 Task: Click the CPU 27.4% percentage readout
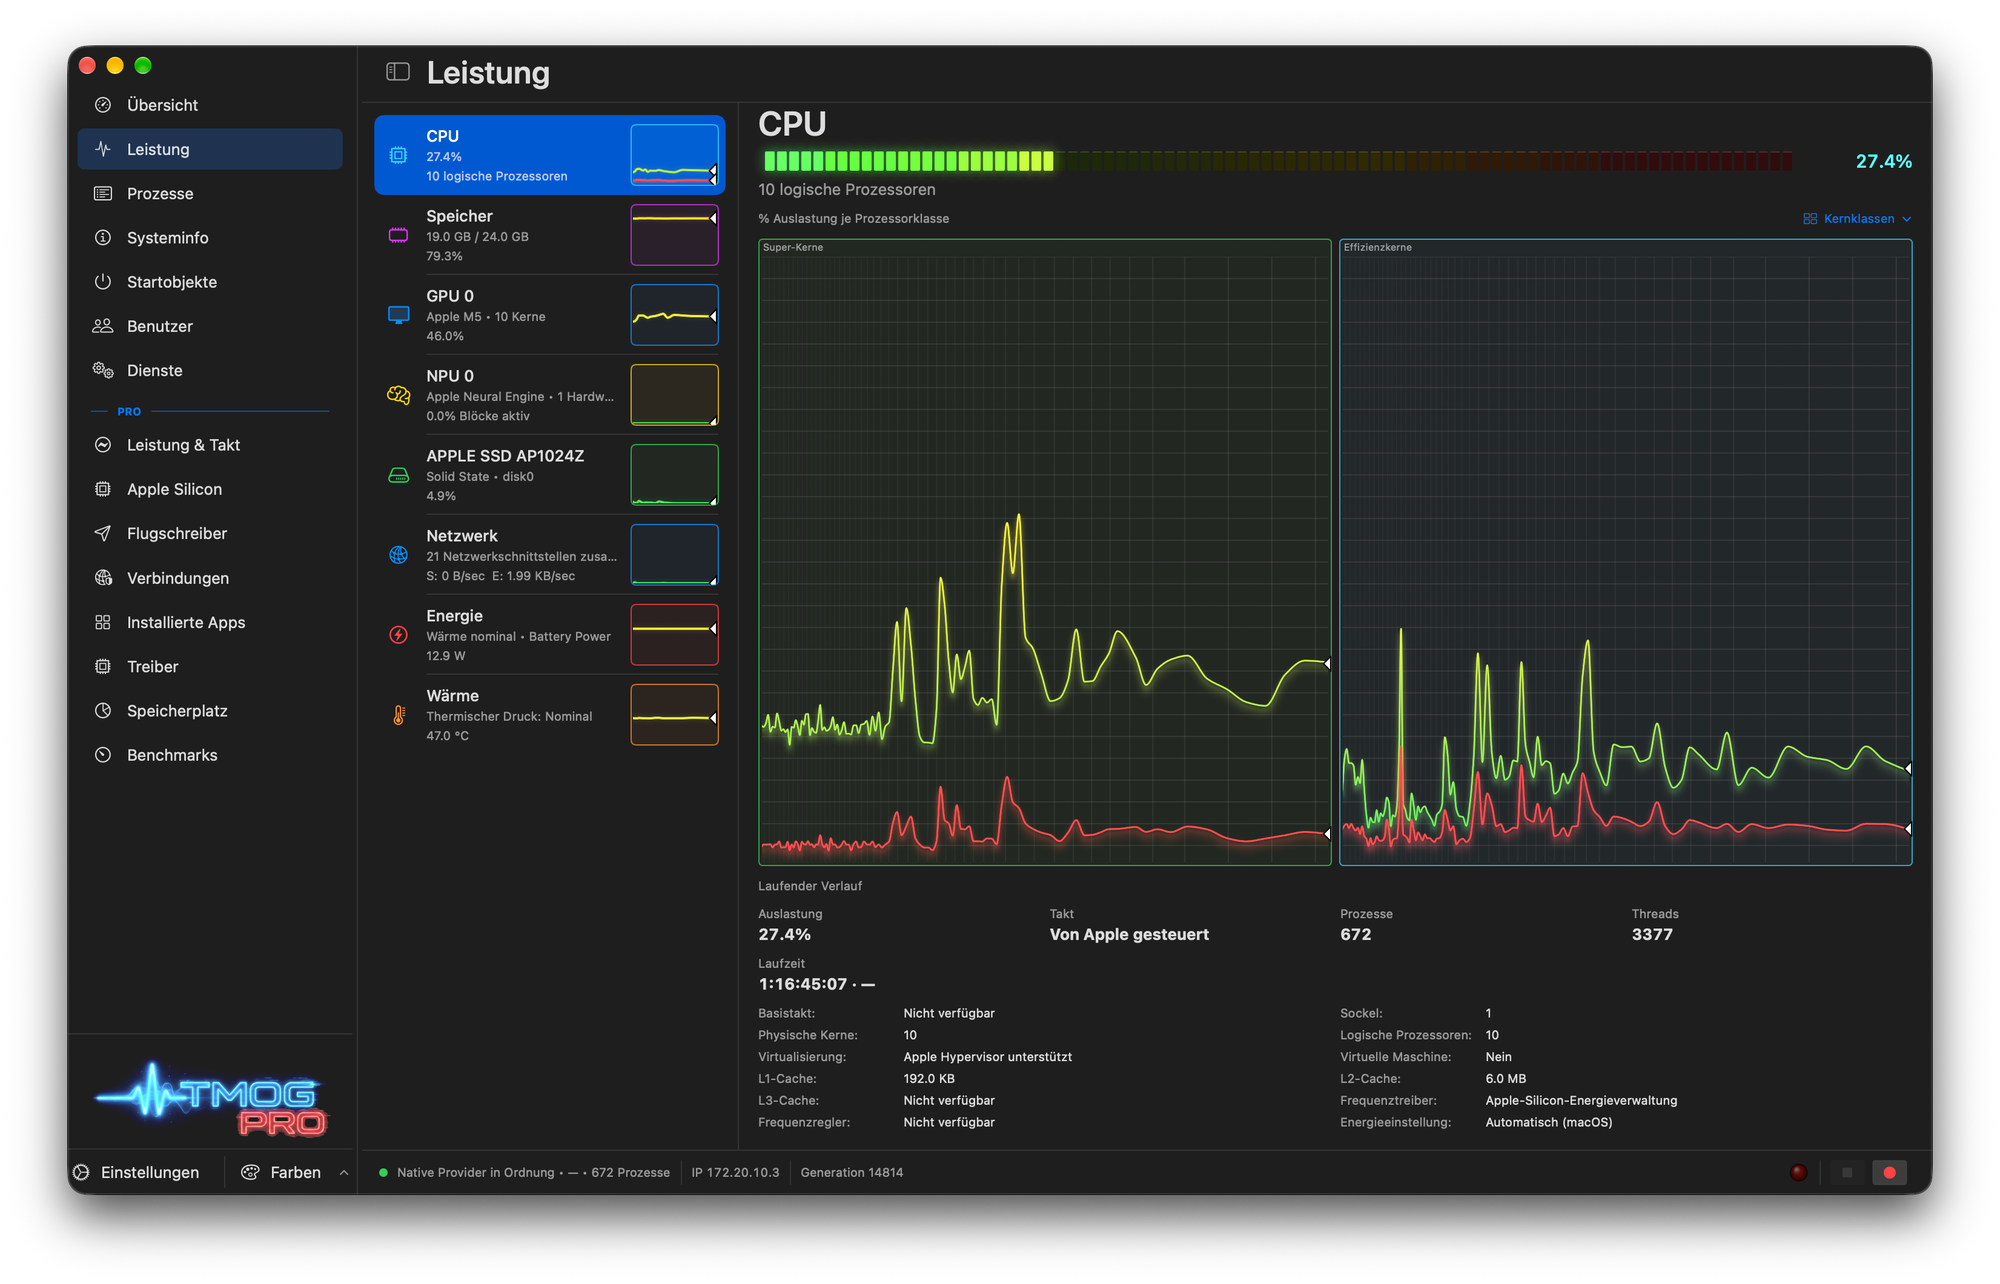pos(1883,161)
